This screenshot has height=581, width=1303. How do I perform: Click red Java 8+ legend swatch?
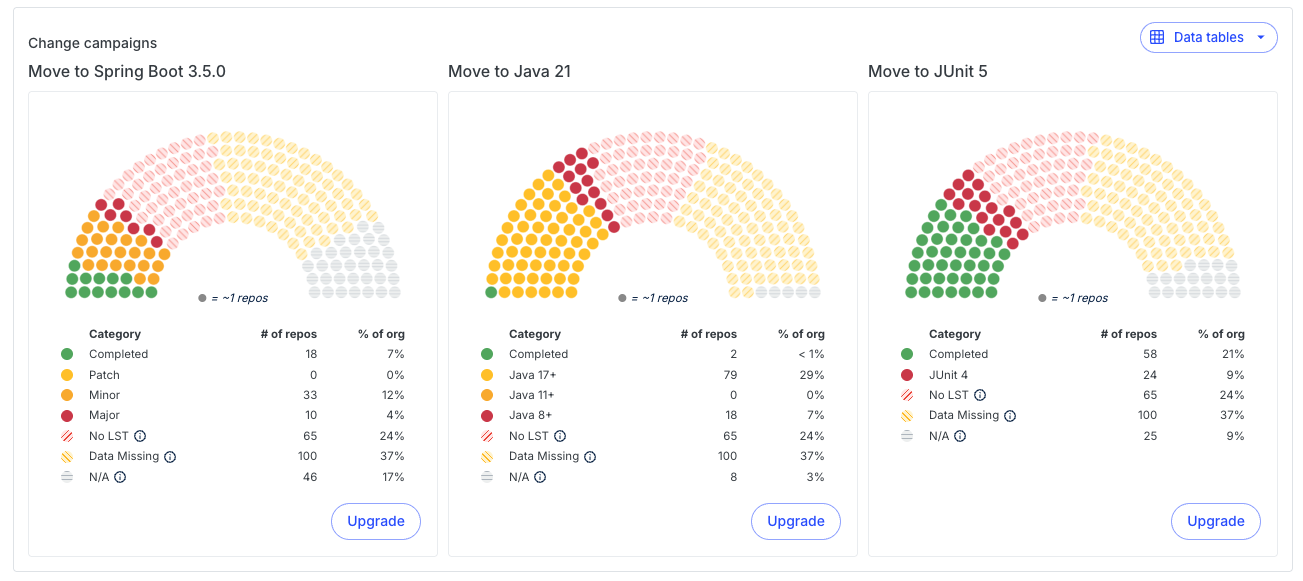487,415
